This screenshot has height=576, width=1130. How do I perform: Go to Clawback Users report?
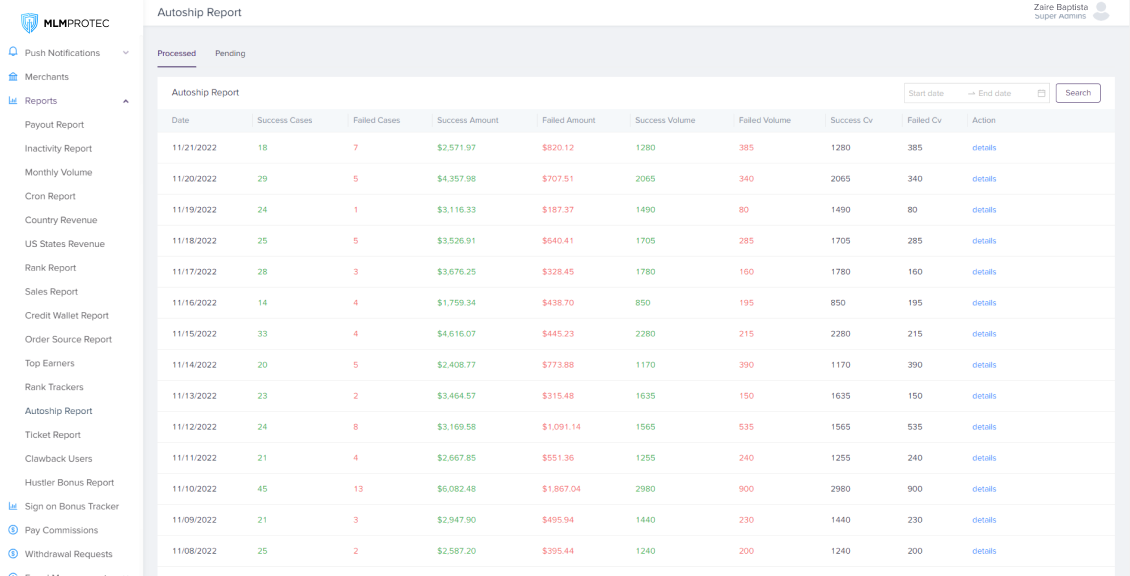[58, 459]
